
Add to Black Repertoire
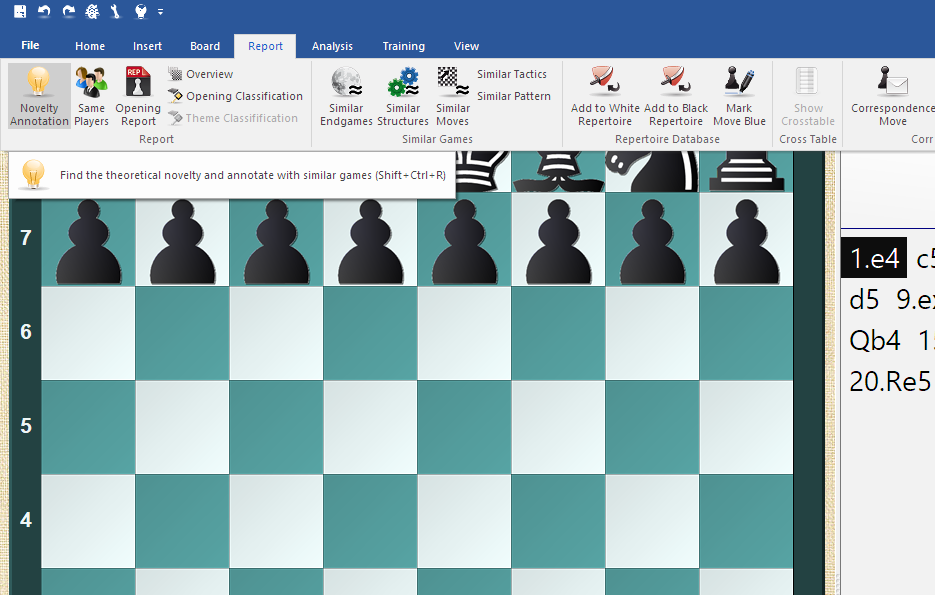676,95
